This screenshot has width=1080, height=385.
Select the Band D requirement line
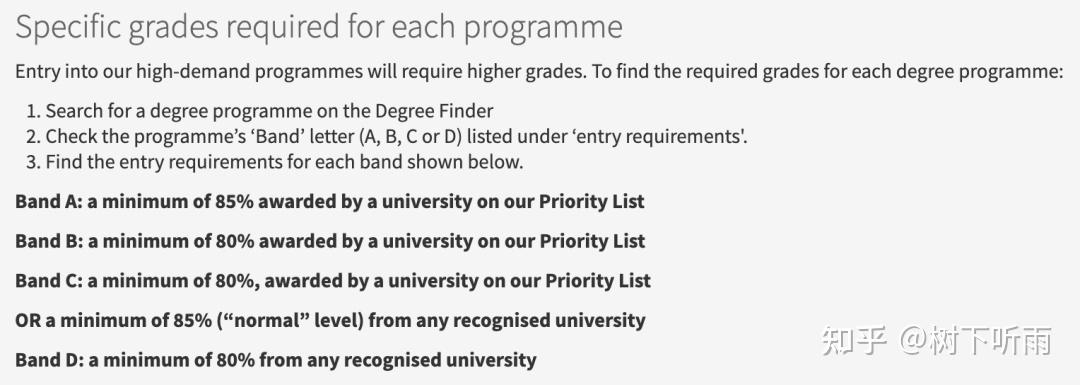click(x=276, y=360)
